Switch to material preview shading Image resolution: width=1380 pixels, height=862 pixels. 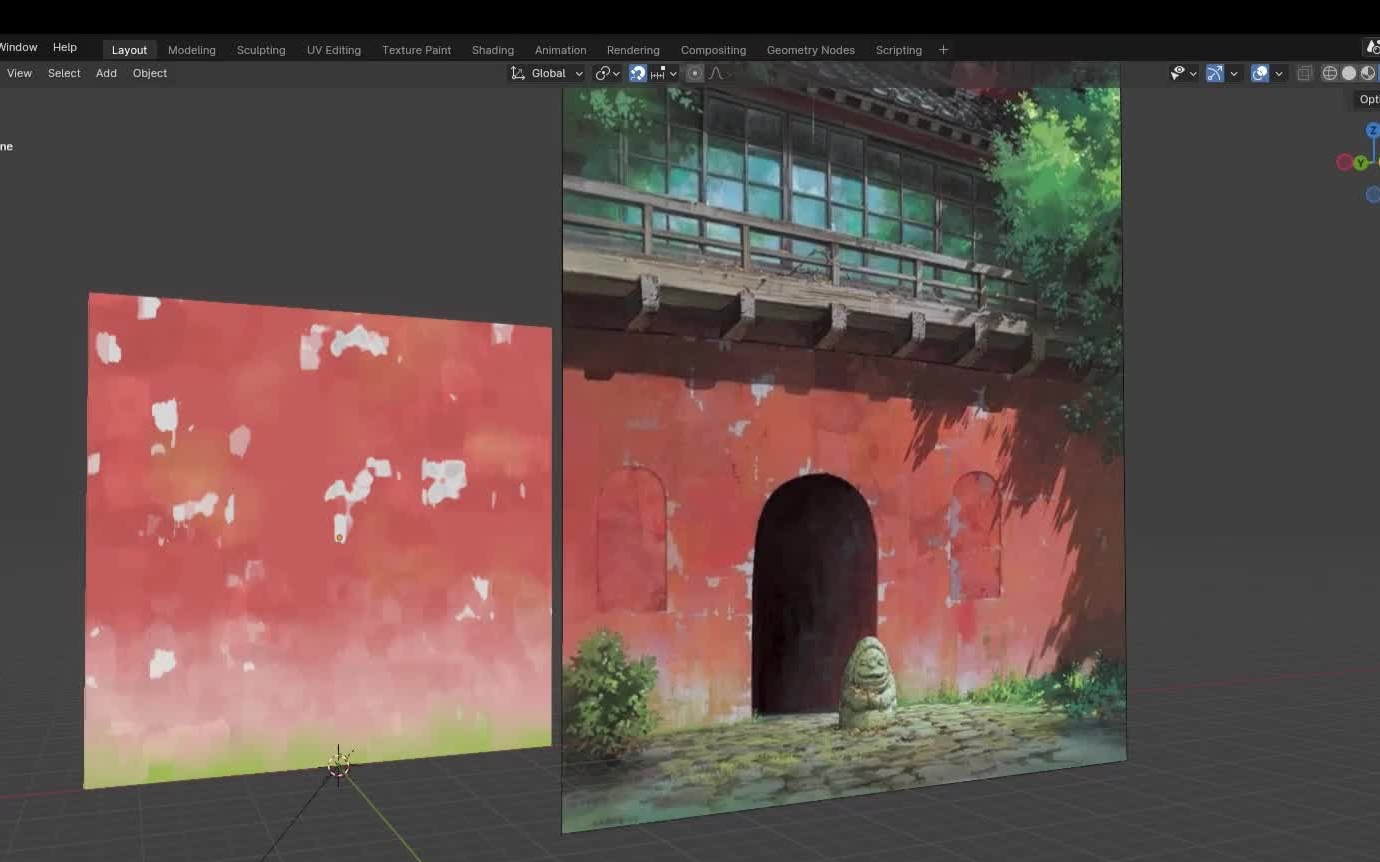[1367, 73]
